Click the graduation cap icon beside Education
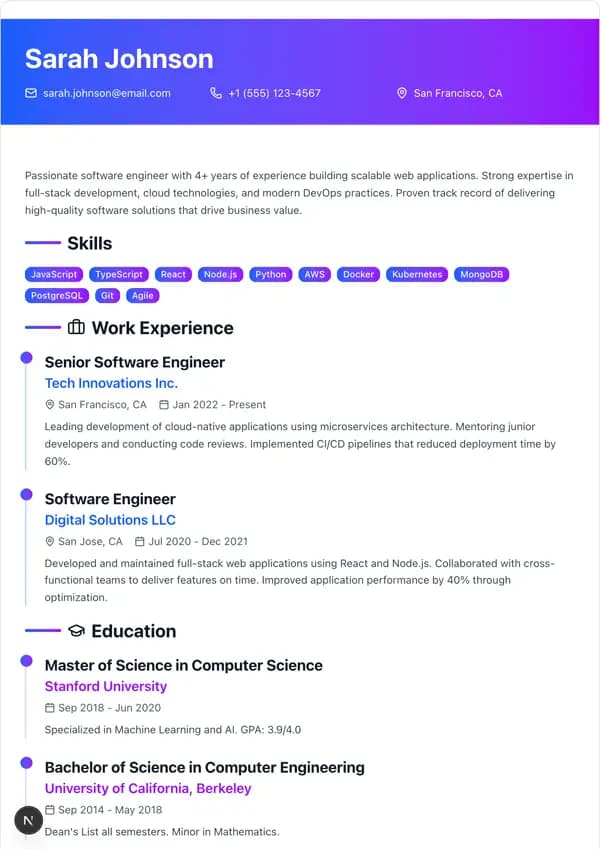Screen dimensions: 600x849 coord(76,631)
